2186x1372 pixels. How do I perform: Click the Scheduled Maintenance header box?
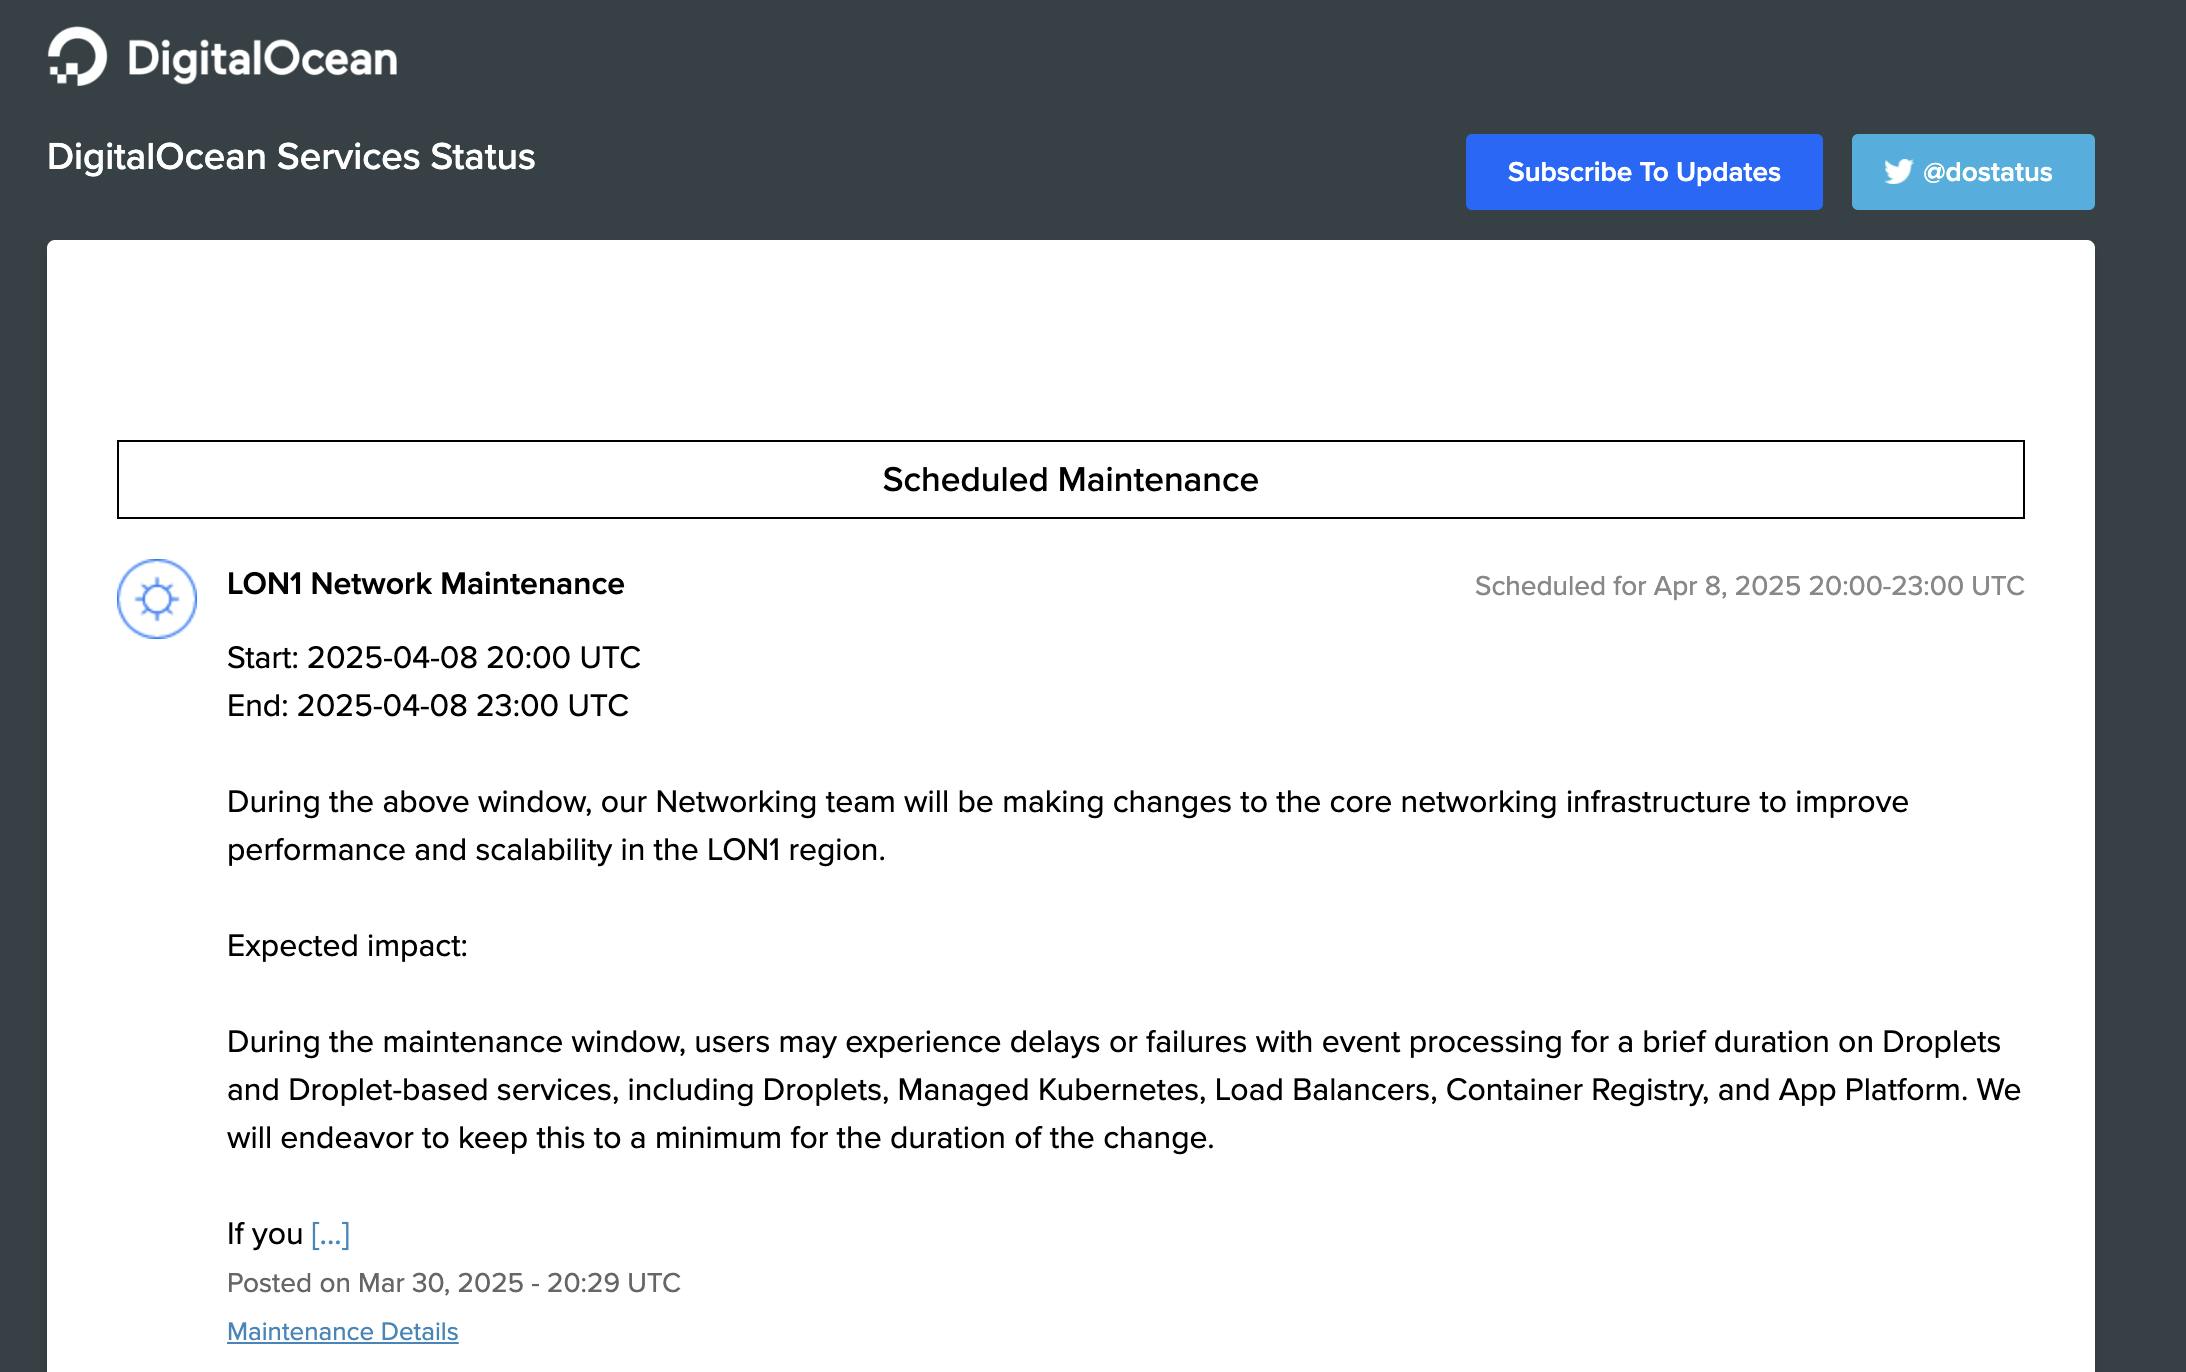click(1070, 479)
